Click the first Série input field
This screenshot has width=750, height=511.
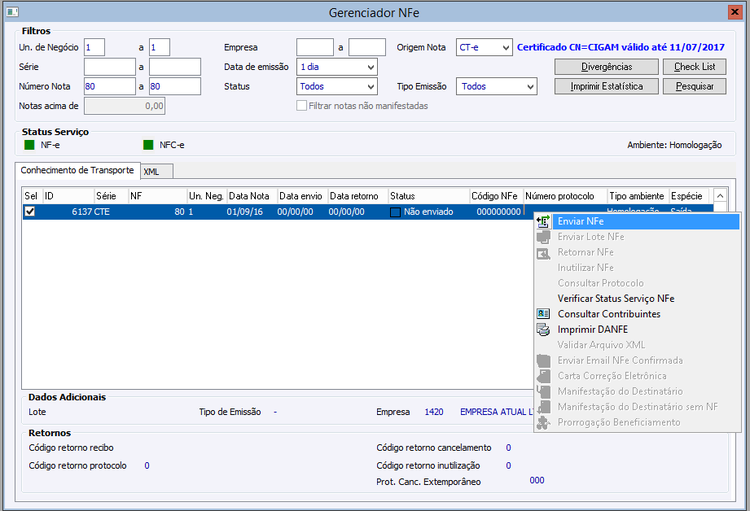tap(110, 67)
